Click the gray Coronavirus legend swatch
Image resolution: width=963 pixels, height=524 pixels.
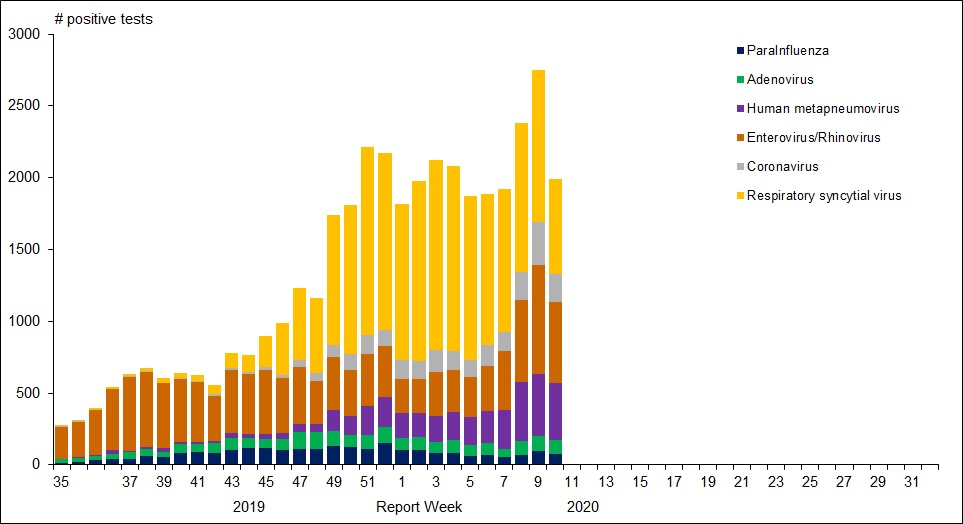pos(740,167)
